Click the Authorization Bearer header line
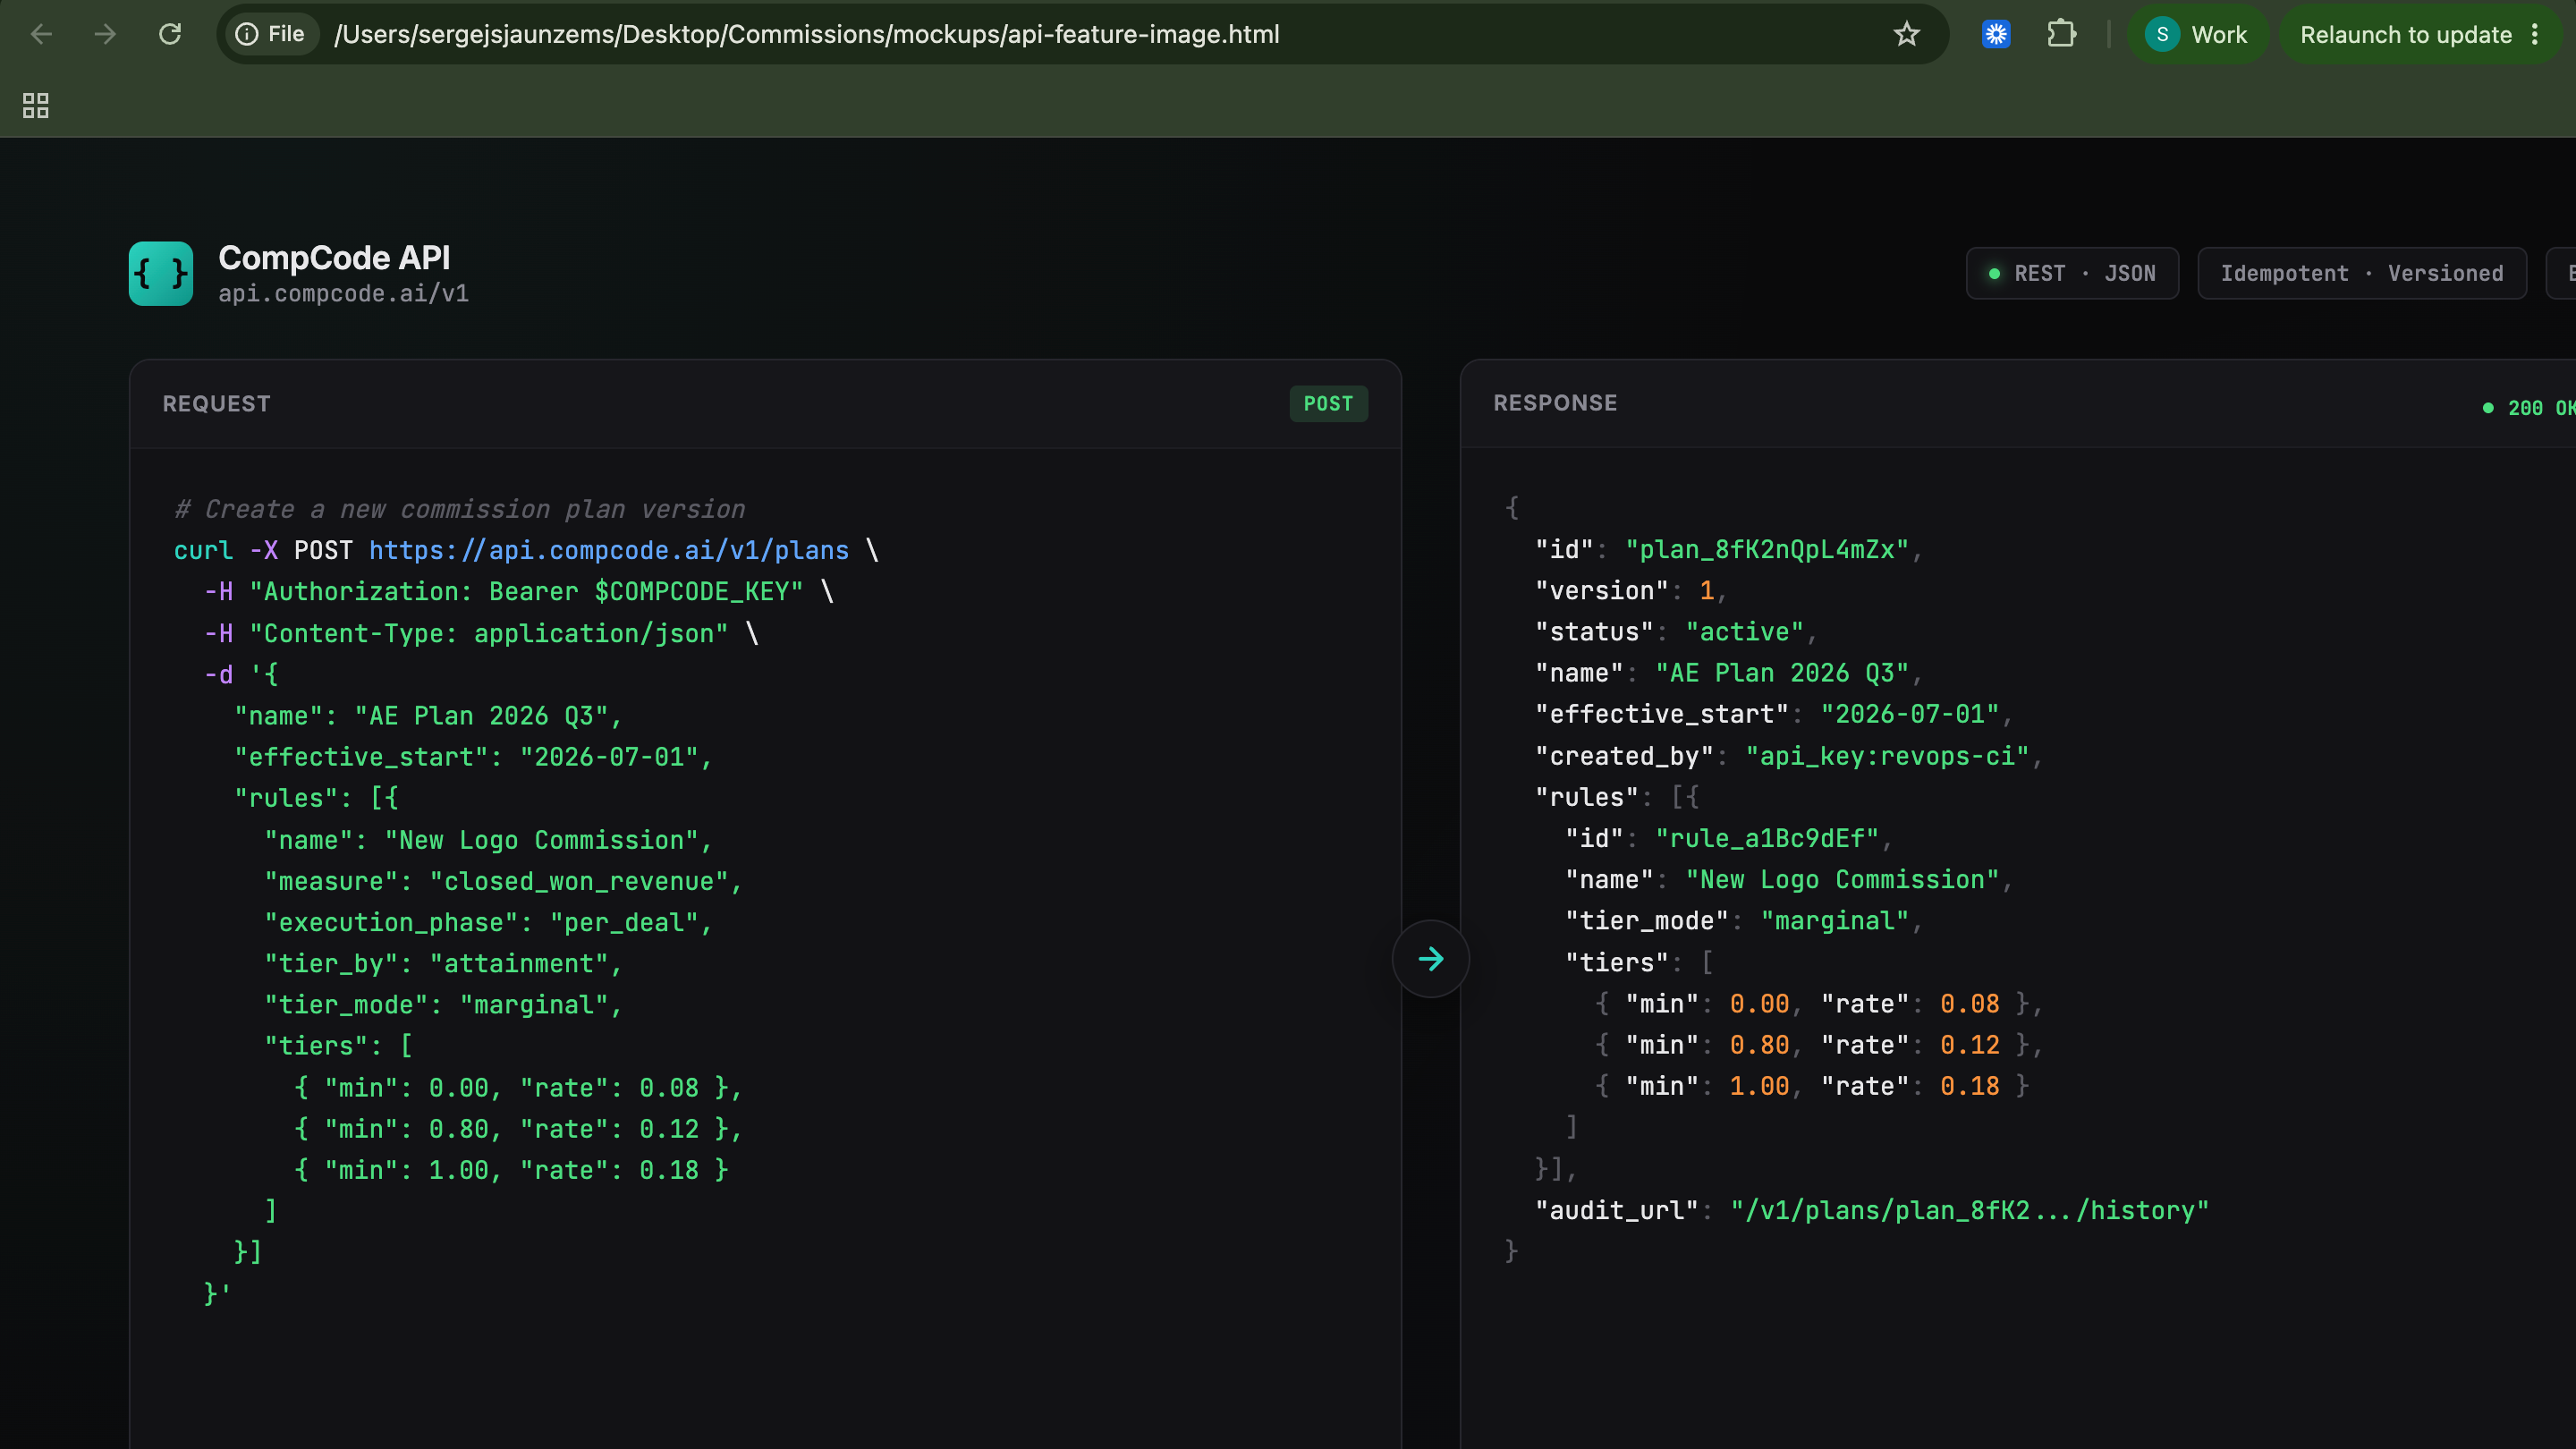The image size is (2576, 1449). pyautogui.click(x=519, y=591)
